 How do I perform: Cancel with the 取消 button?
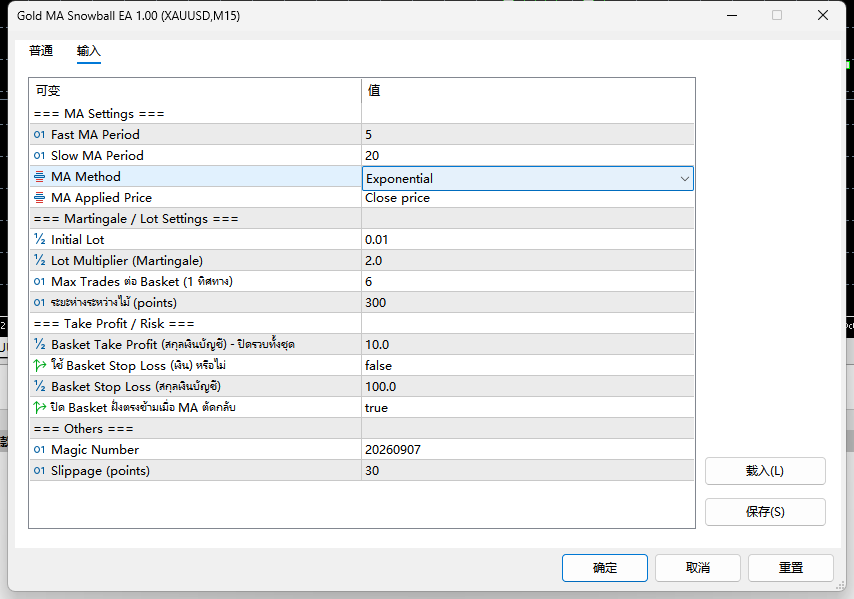[x=698, y=568]
